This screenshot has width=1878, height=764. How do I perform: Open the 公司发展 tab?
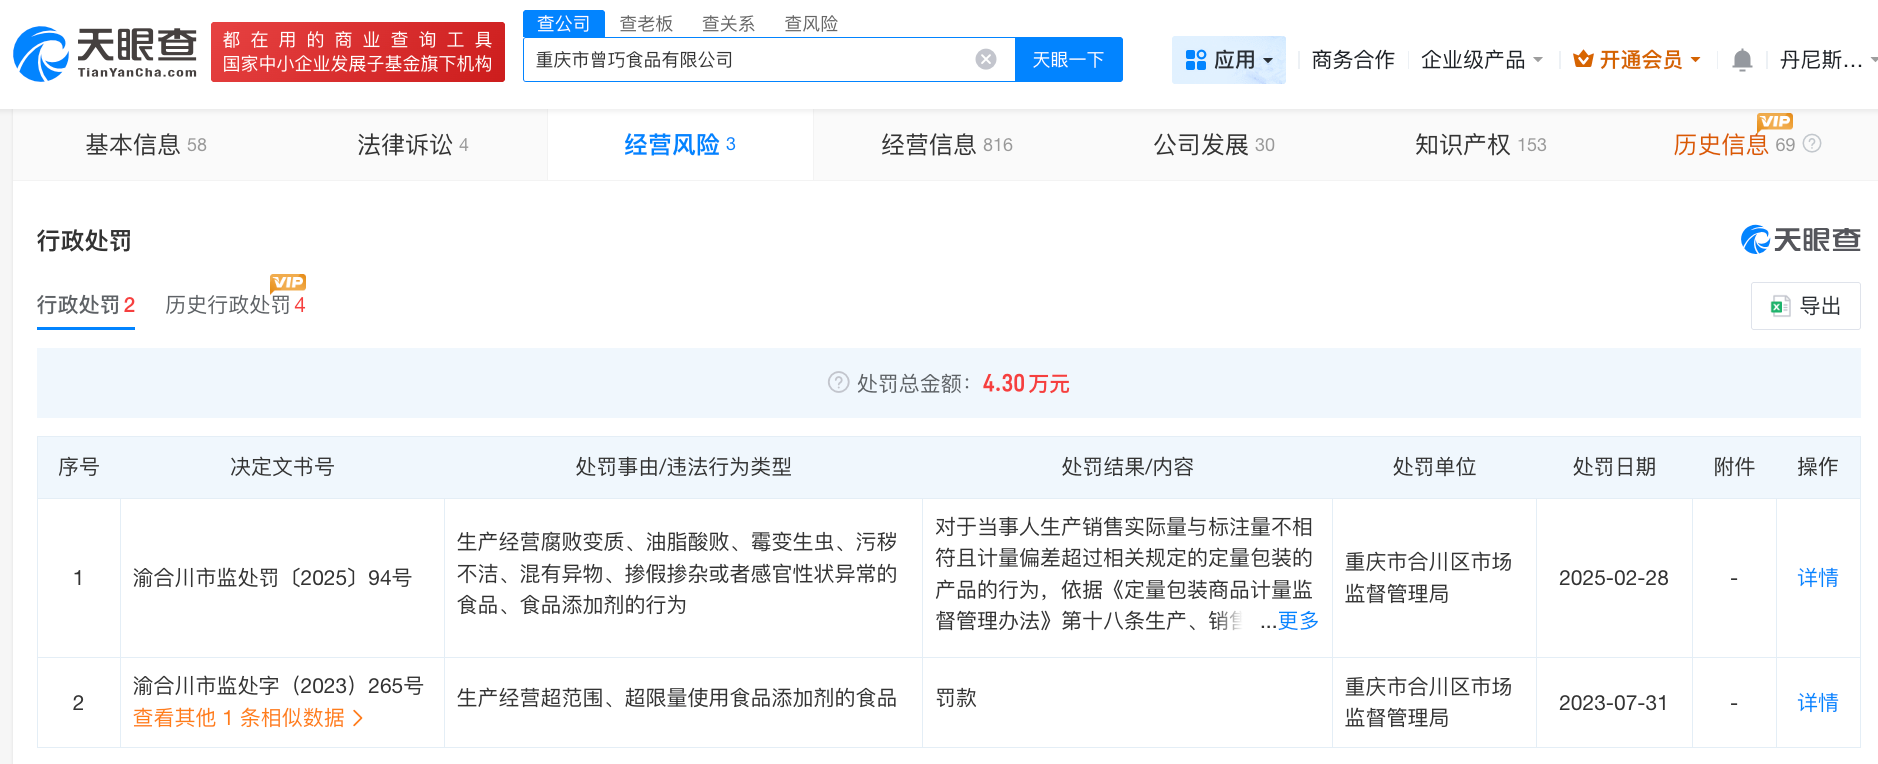[1214, 145]
